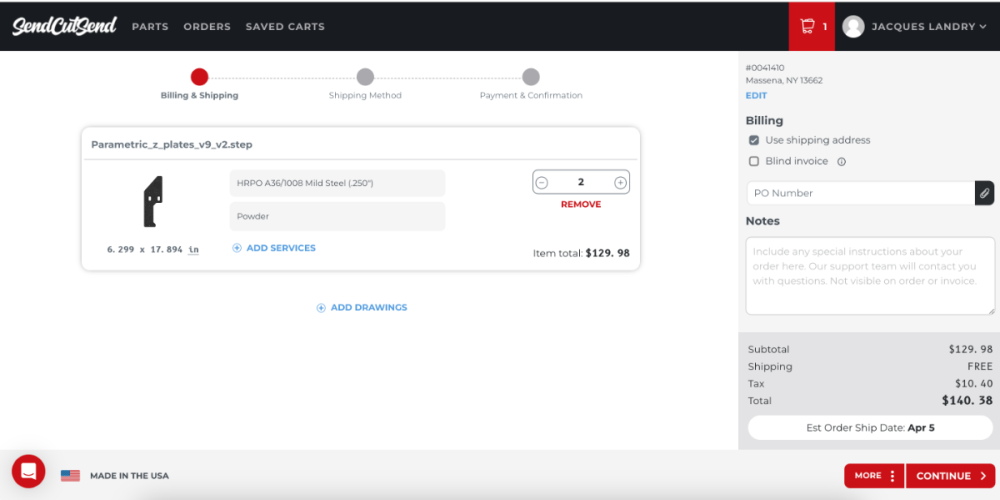Click the user avatar icon
The width and height of the screenshot is (1000, 500).
tap(853, 26)
